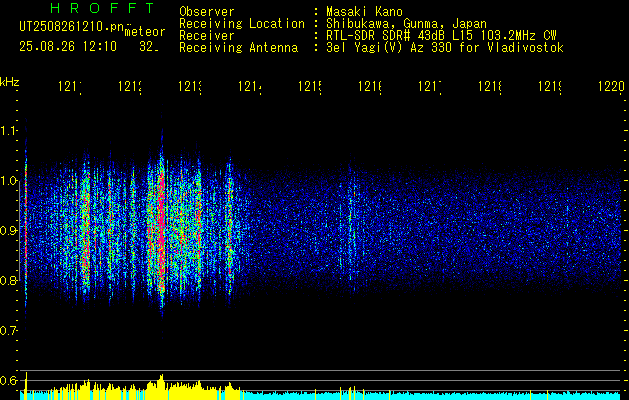This screenshot has height=400, width=629.
Task: Select the location 'Shibukawa, Gunma, Japan'
Action: click(x=406, y=24)
